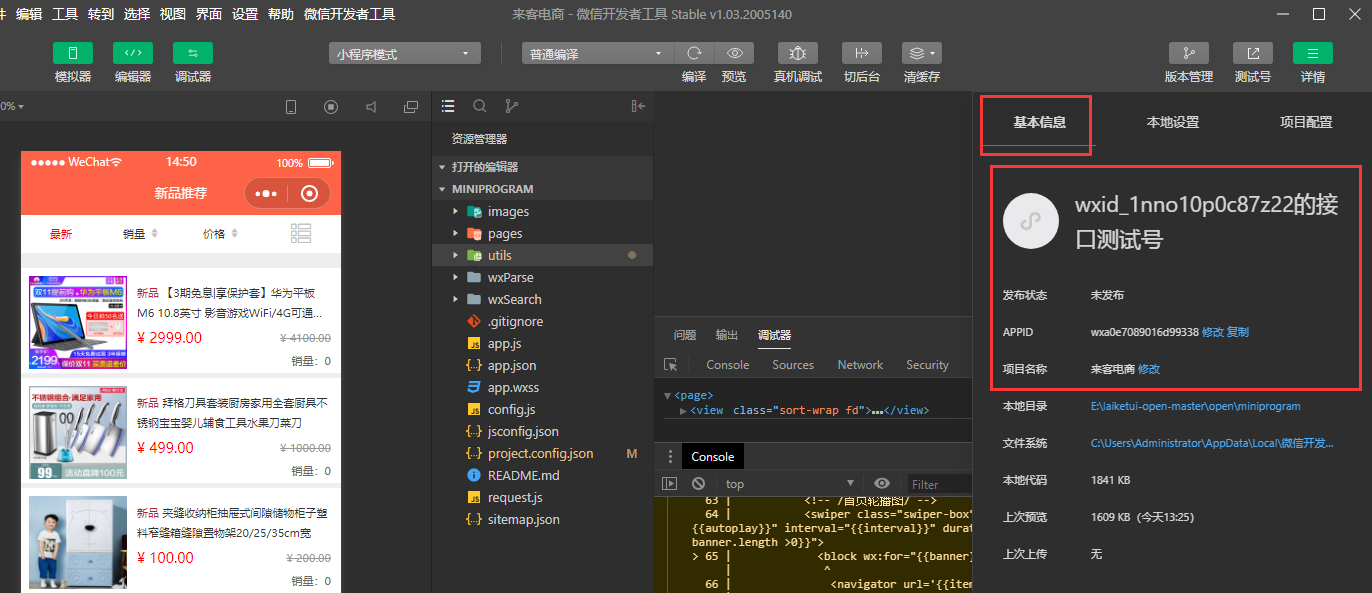Click the phone device icon above simulator

click(291, 107)
